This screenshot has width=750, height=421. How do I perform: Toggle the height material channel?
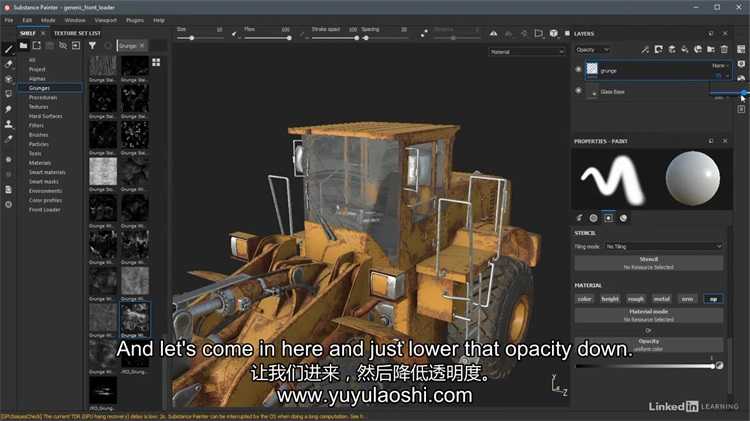click(610, 299)
